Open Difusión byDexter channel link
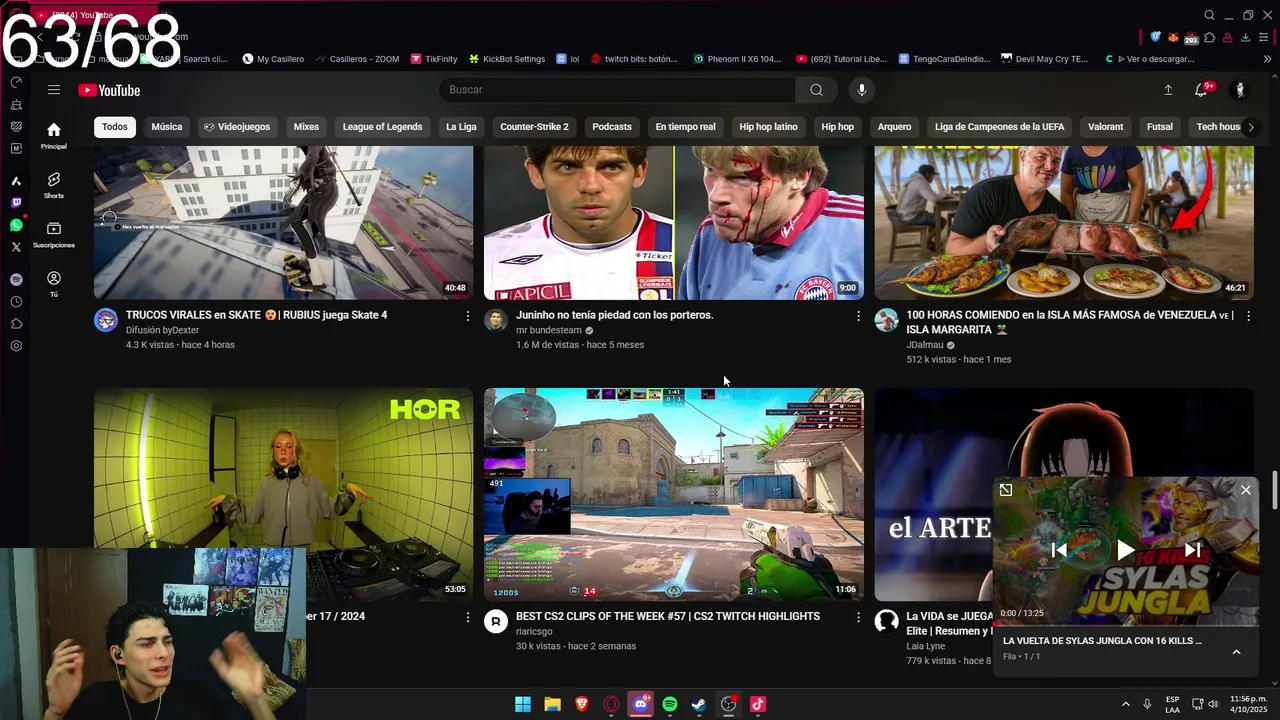 (x=162, y=330)
